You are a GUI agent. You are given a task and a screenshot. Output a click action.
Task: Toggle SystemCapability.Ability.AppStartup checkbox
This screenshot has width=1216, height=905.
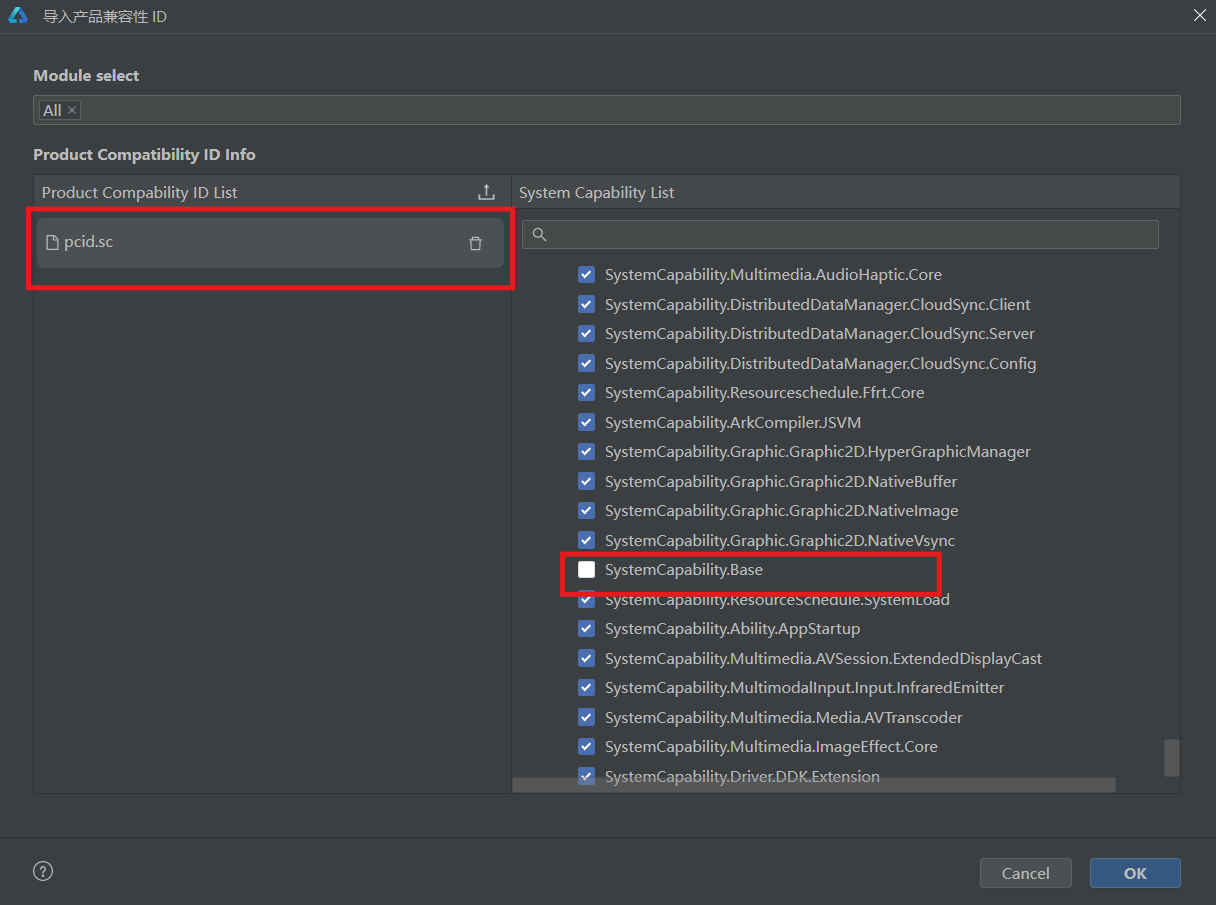(x=586, y=629)
